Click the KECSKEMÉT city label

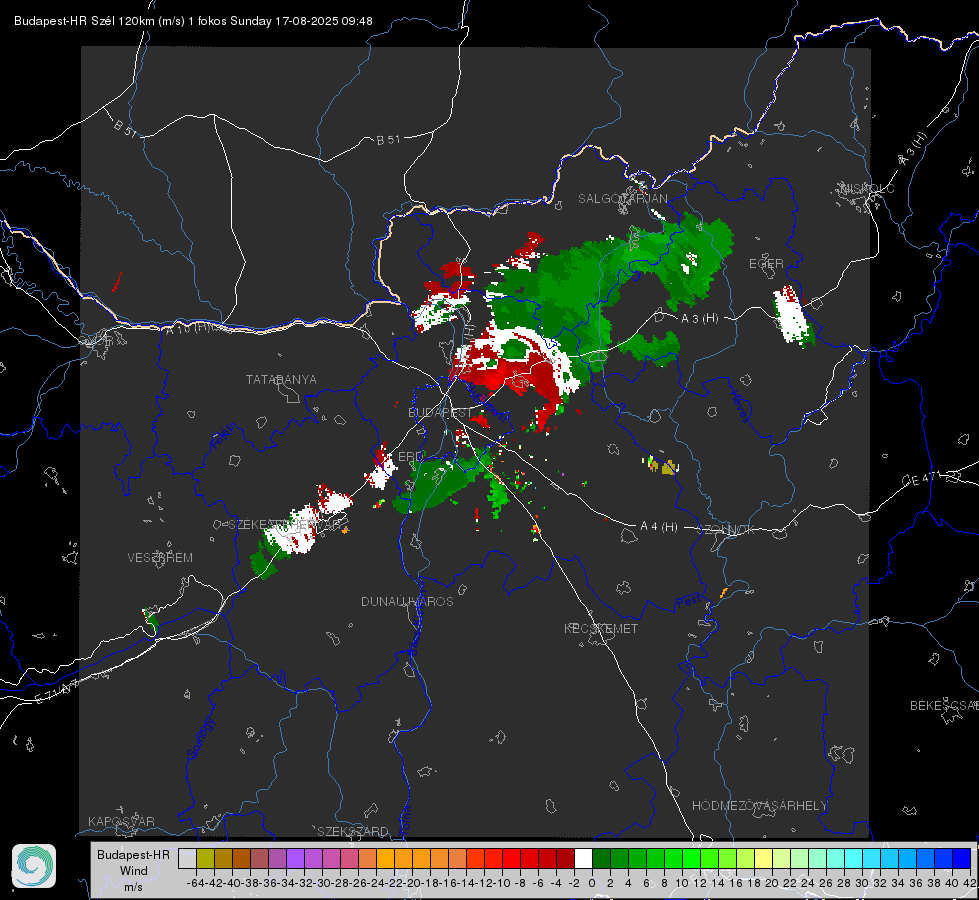[601, 628]
